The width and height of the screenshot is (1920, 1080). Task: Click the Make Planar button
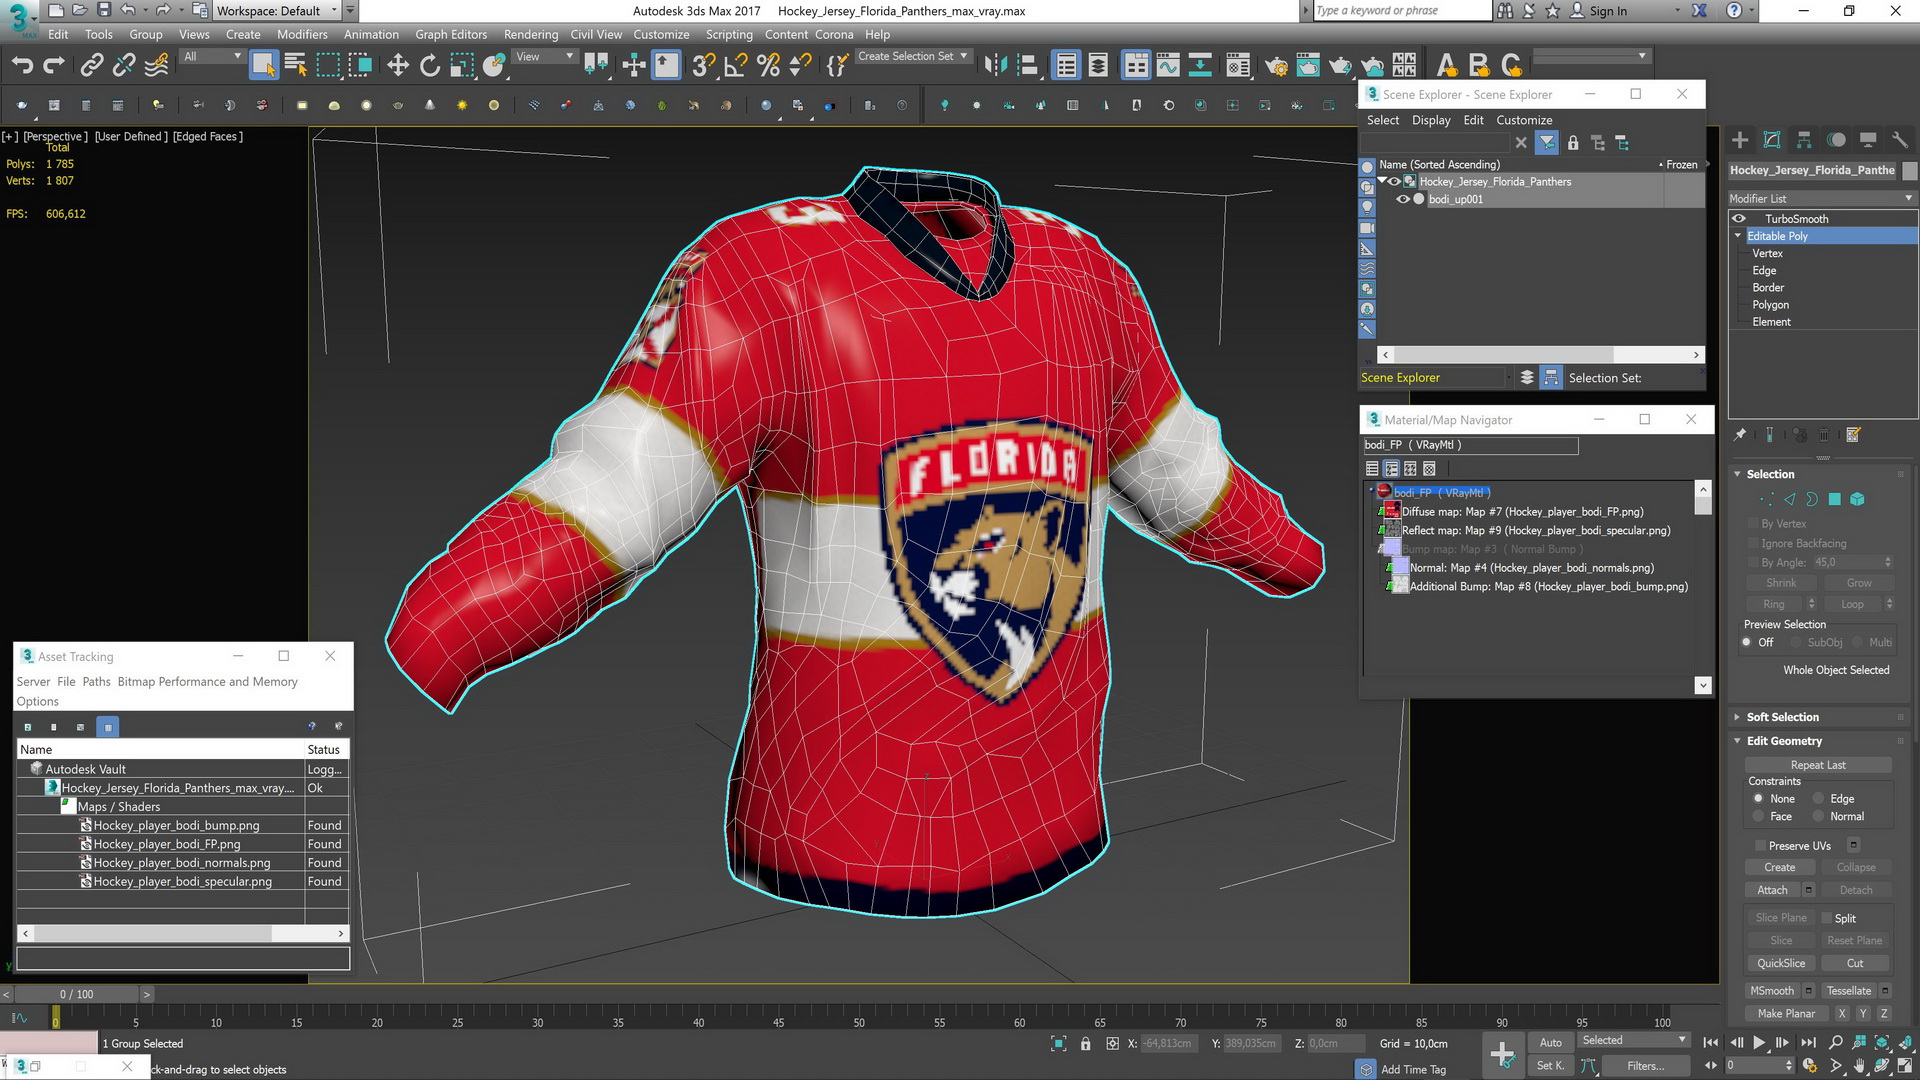(1786, 1013)
